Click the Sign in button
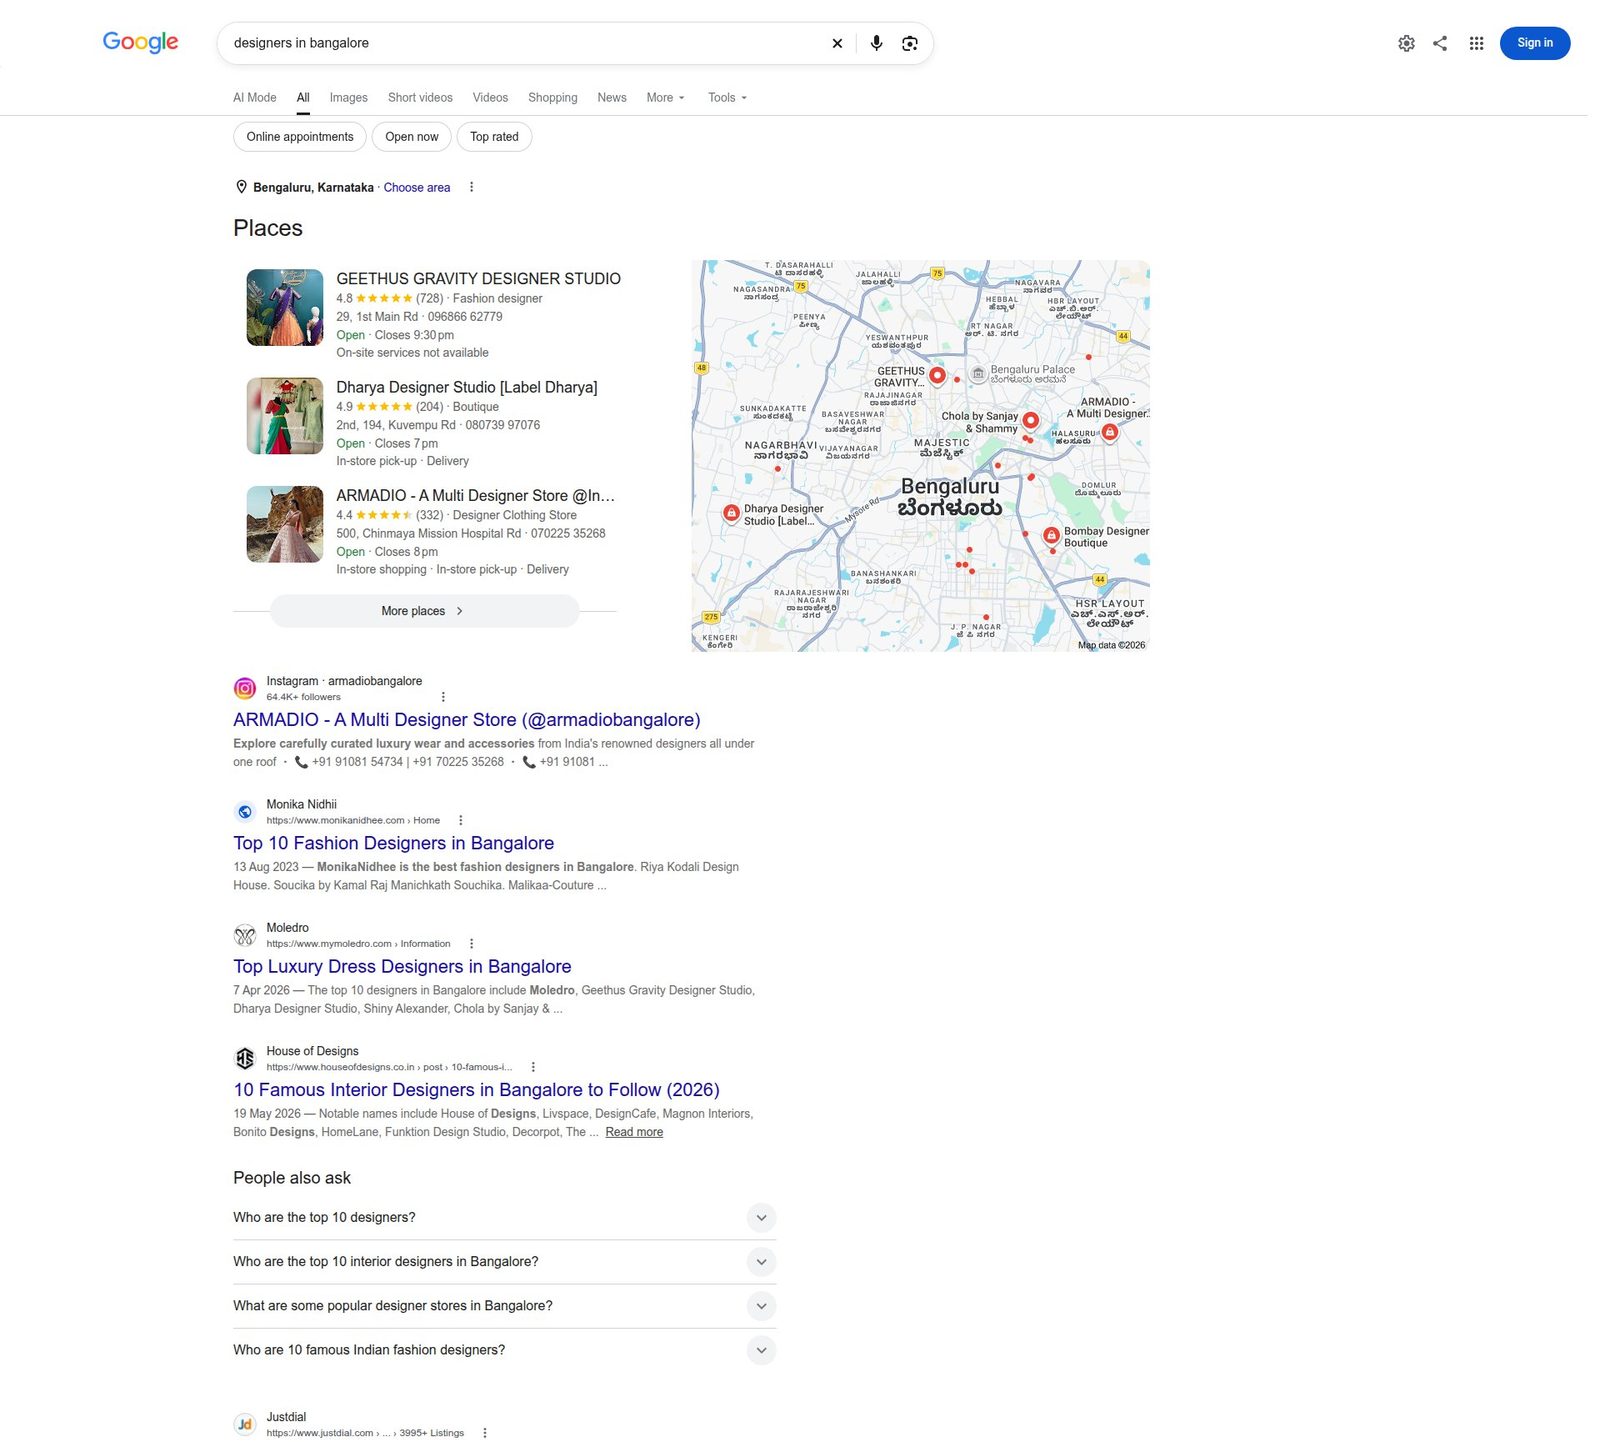Image resolution: width=1600 pixels, height=1442 pixels. pos(1534,43)
